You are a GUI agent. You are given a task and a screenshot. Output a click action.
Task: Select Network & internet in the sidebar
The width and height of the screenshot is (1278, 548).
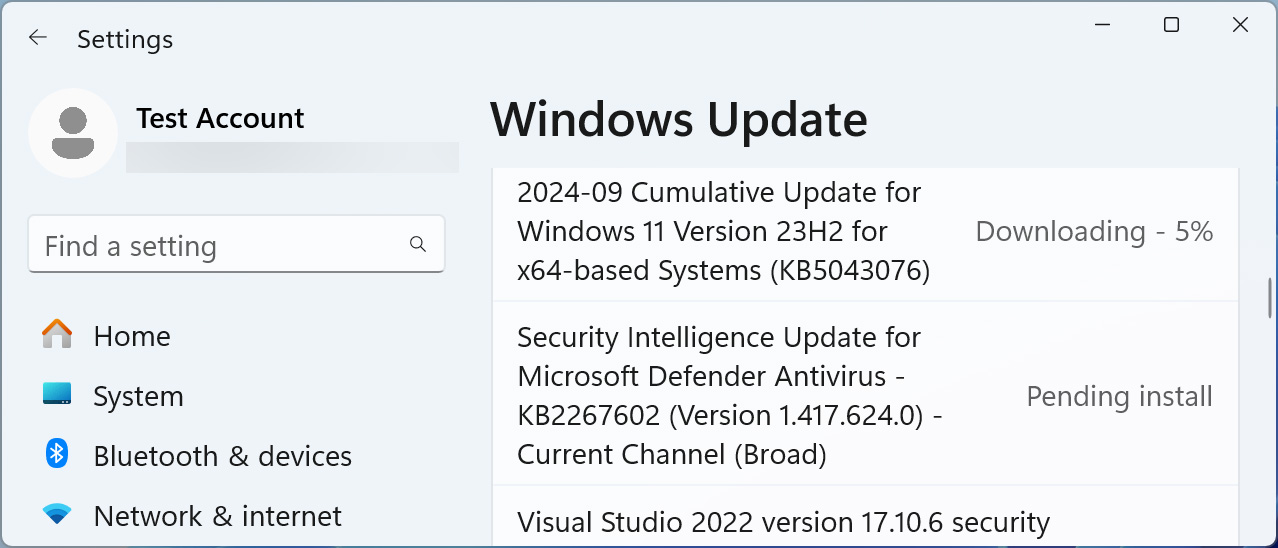(217, 516)
